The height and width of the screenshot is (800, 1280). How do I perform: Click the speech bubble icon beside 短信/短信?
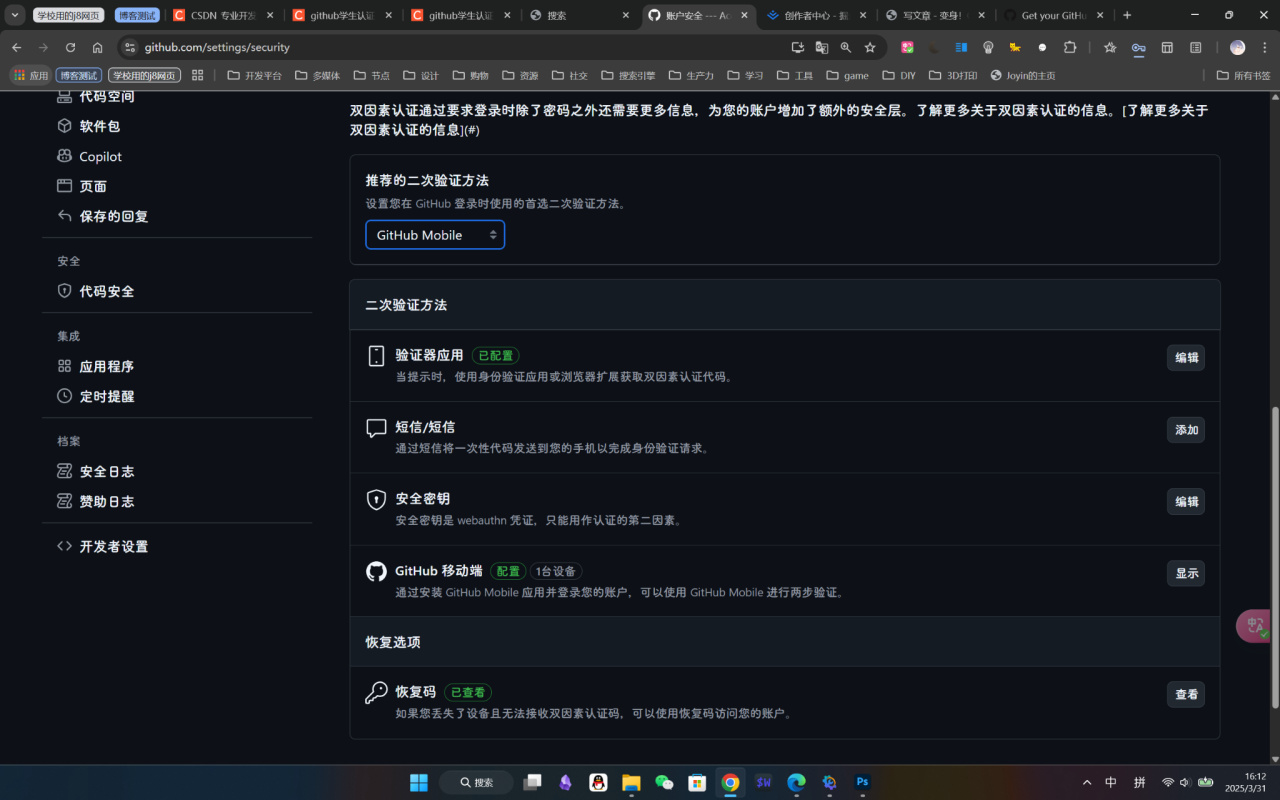pos(376,428)
